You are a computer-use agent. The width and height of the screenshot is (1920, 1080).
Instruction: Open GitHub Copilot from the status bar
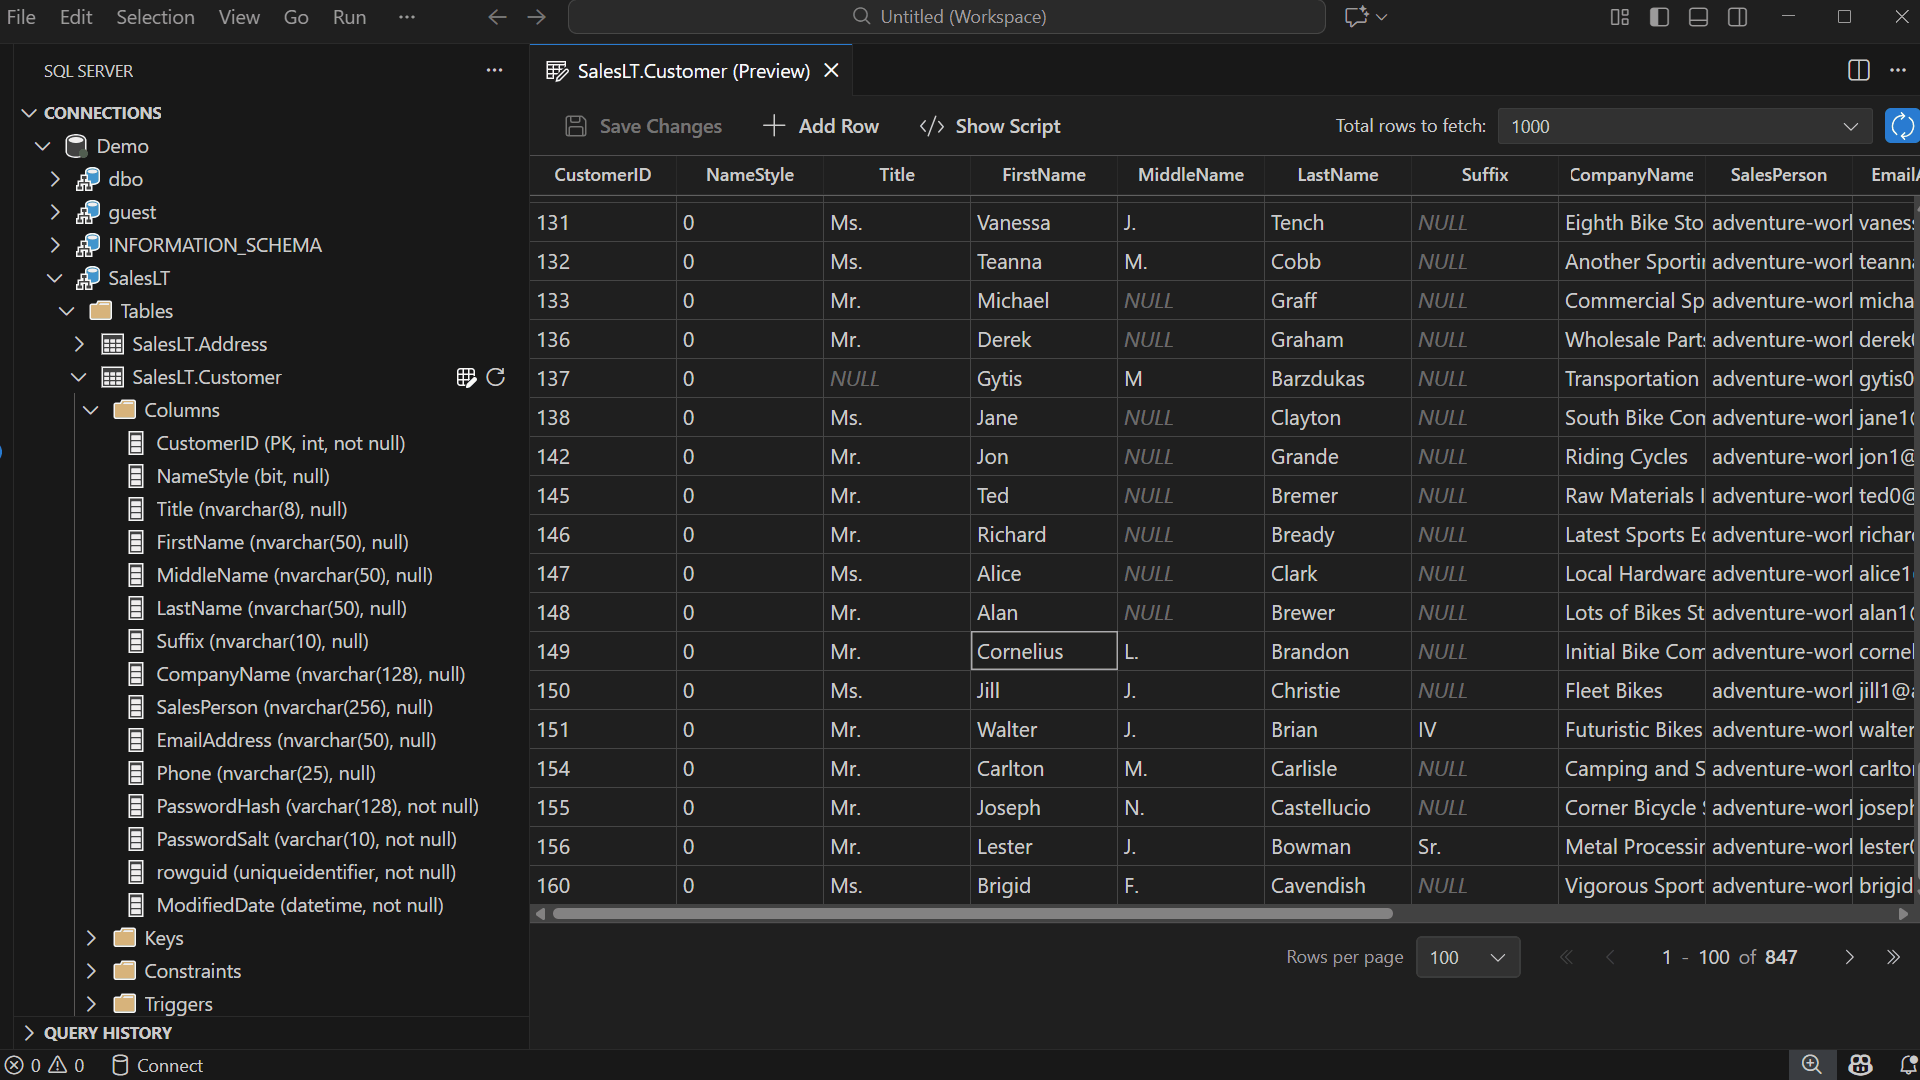pyautogui.click(x=1860, y=1065)
